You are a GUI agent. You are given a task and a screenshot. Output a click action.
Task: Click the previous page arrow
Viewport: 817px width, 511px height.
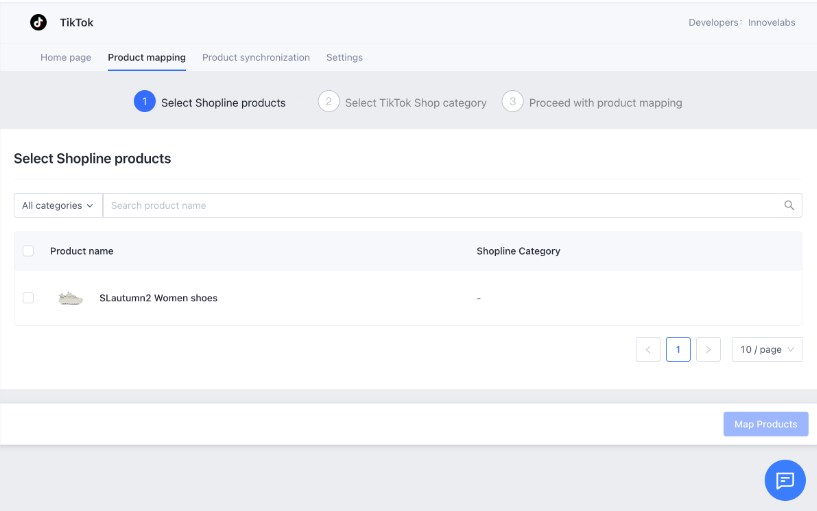pyautogui.click(x=648, y=349)
